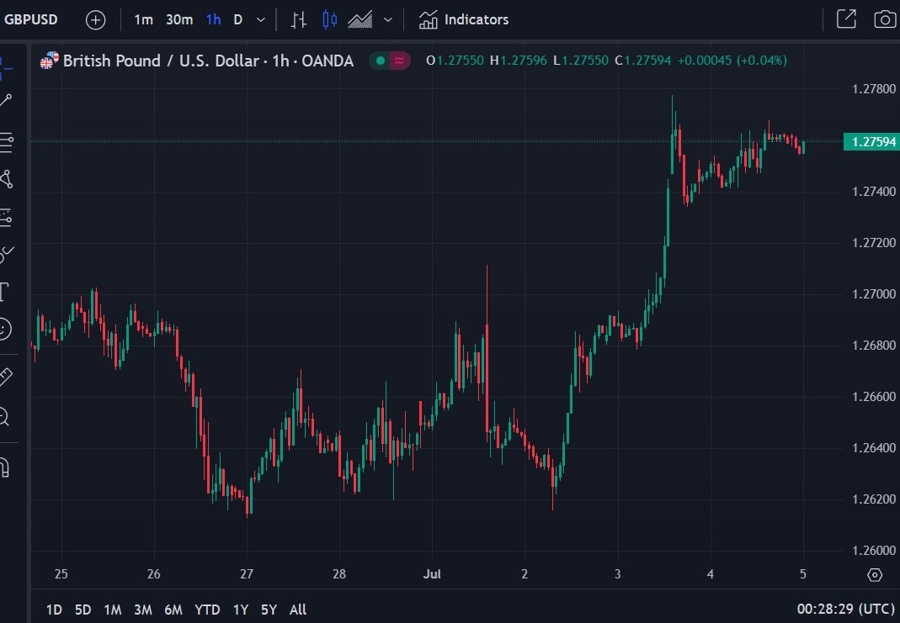Screen dimensions: 900x623
Task: Select the XABCD Pattern tool
Action: click(x=8, y=179)
